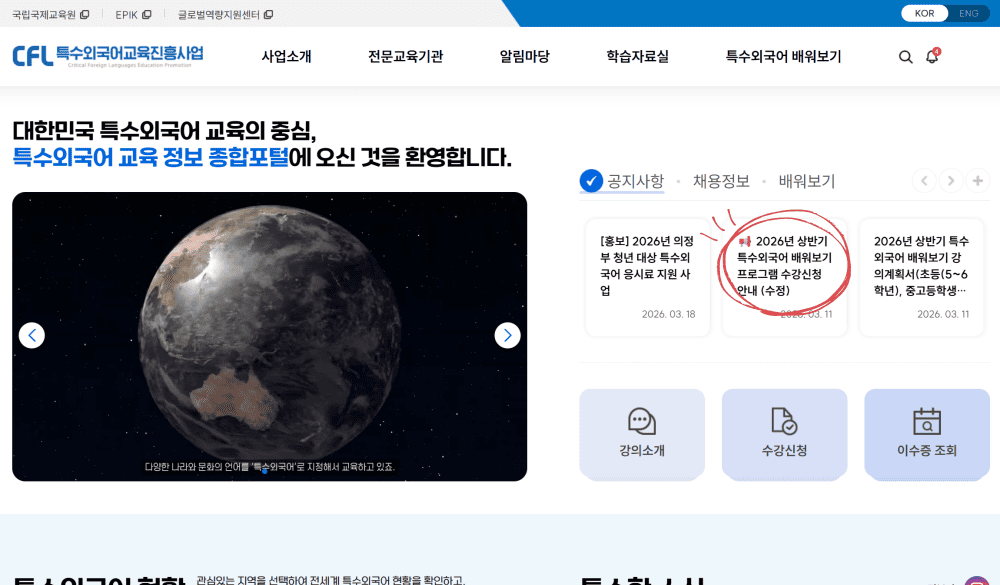
Task: Advance the banner with the right arrow
Action: pyautogui.click(x=507, y=335)
